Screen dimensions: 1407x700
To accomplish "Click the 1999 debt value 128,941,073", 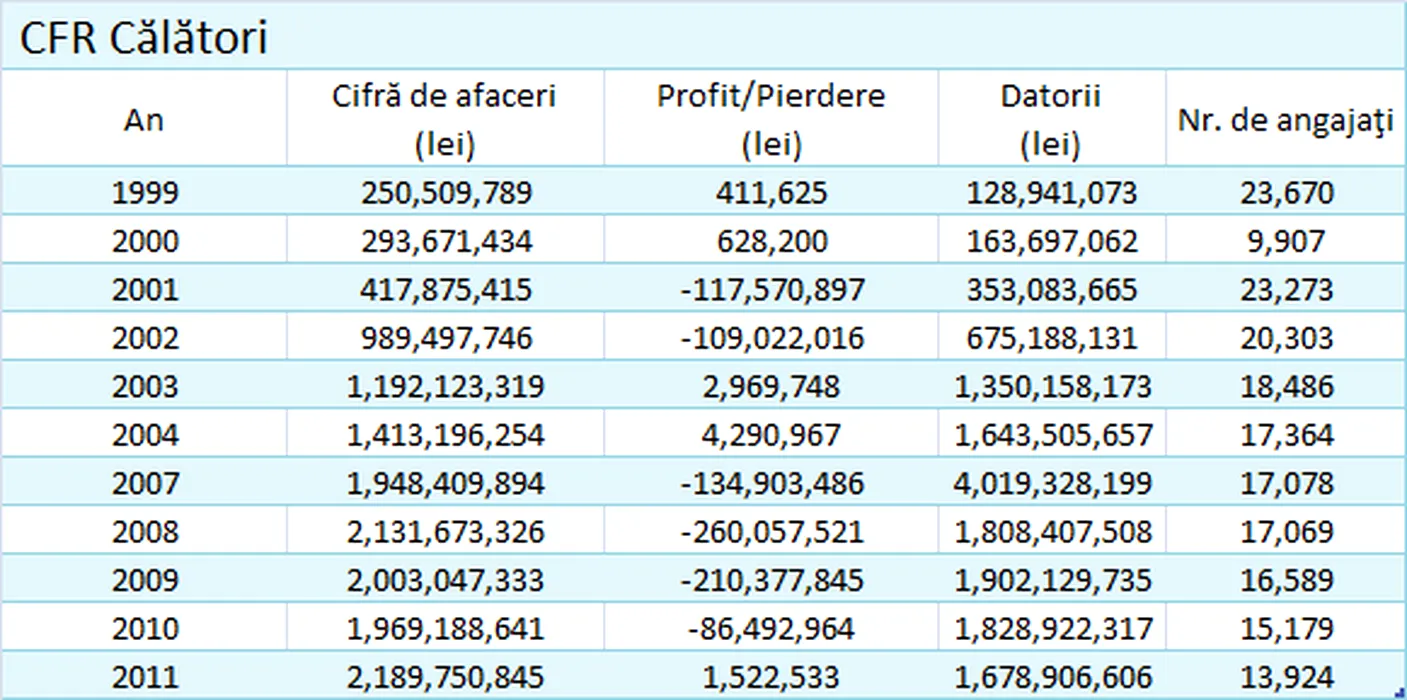I will click(x=1051, y=192).
